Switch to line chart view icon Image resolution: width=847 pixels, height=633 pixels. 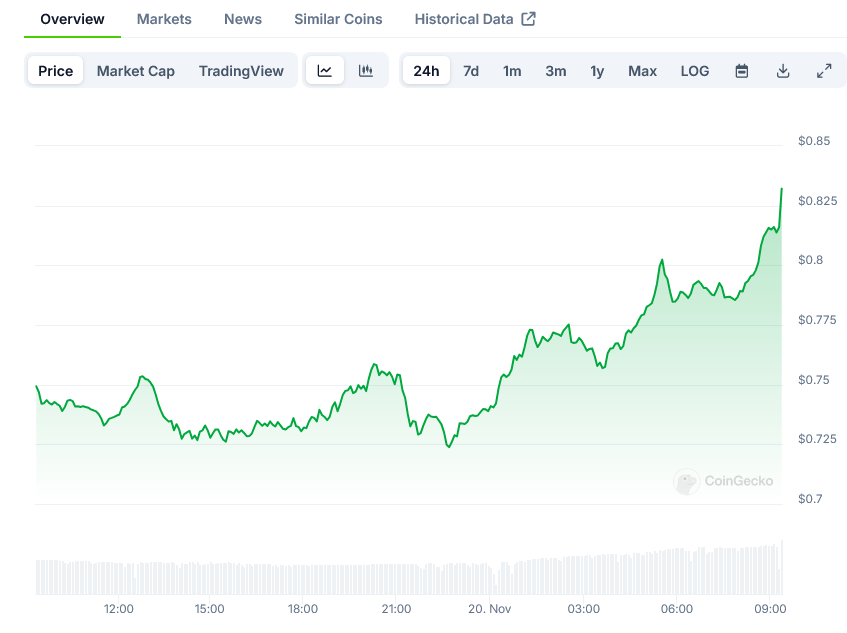pos(325,71)
